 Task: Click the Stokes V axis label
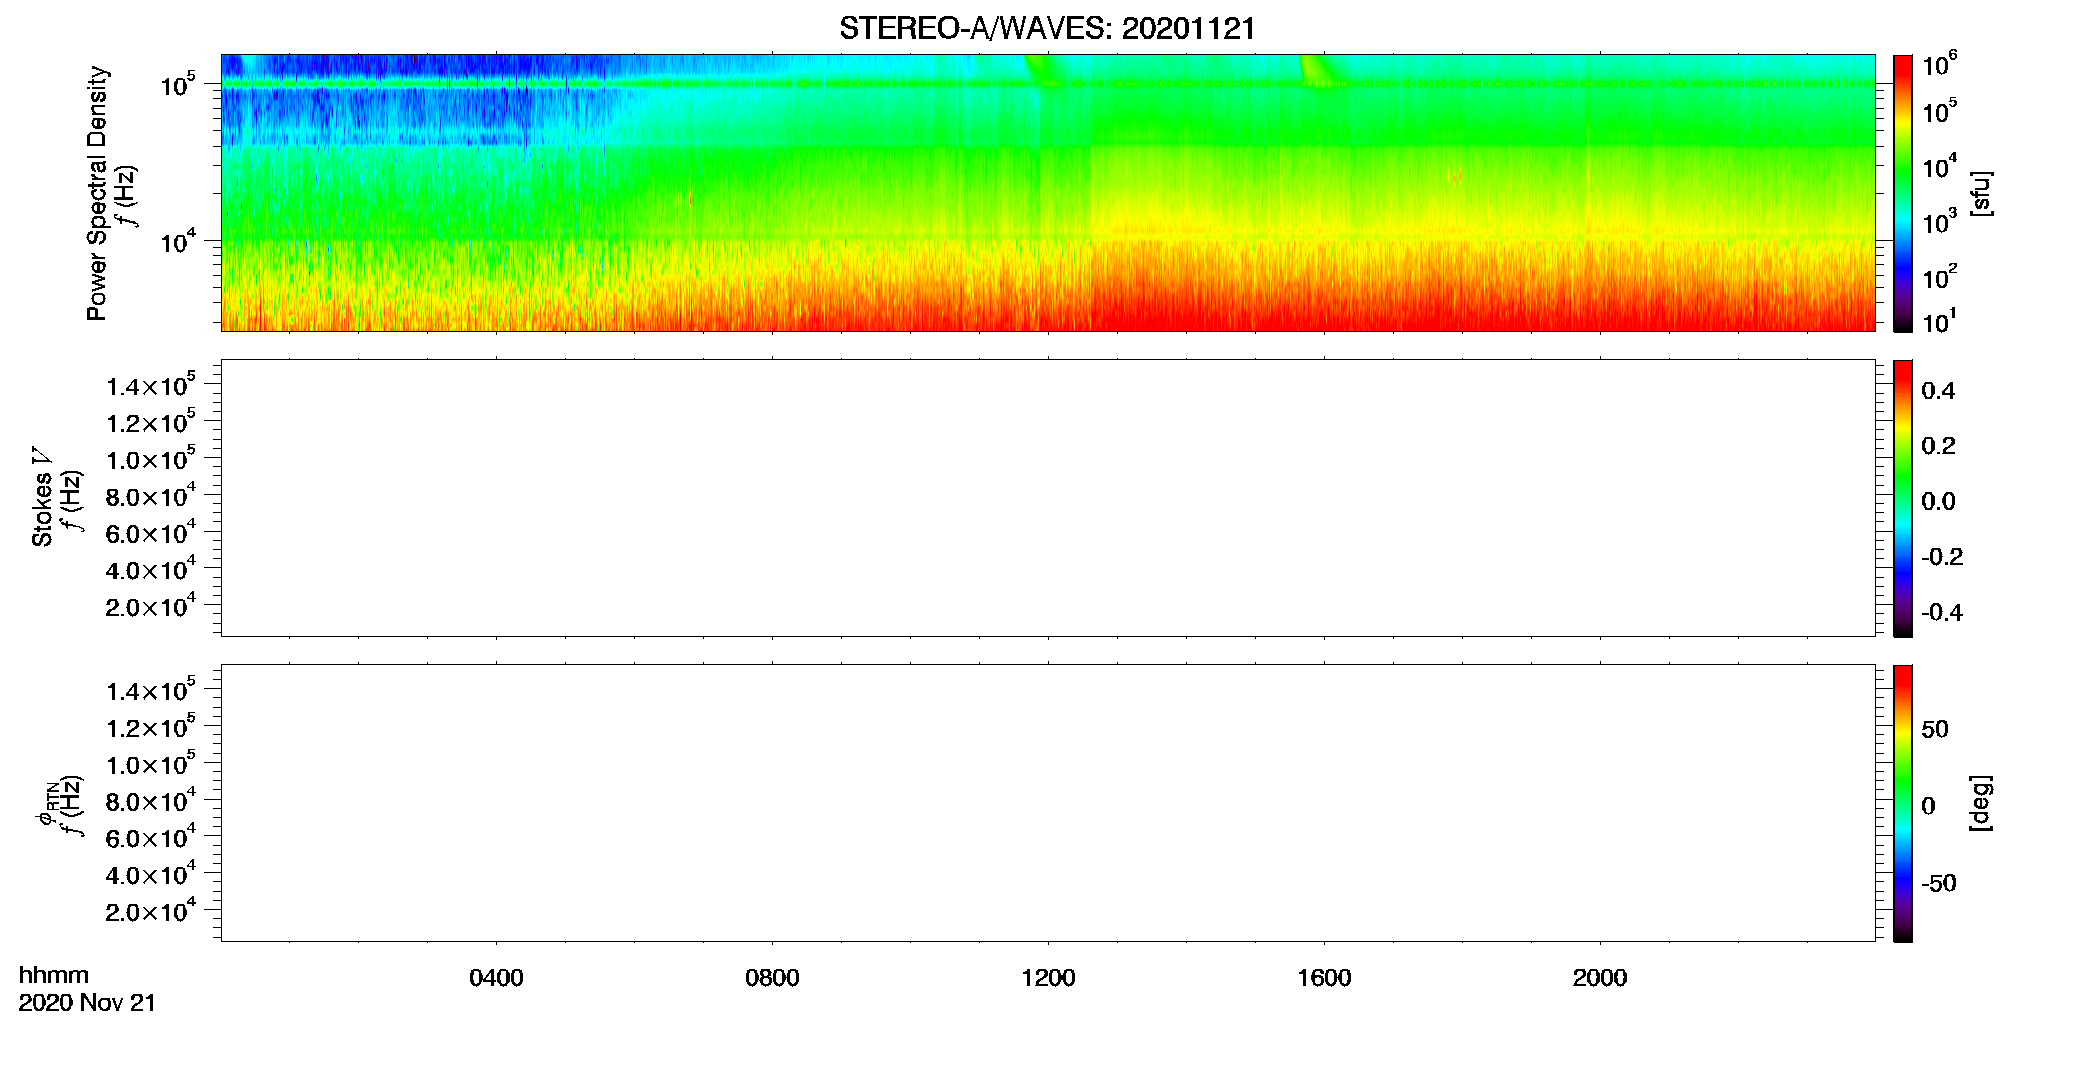pos(42,497)
